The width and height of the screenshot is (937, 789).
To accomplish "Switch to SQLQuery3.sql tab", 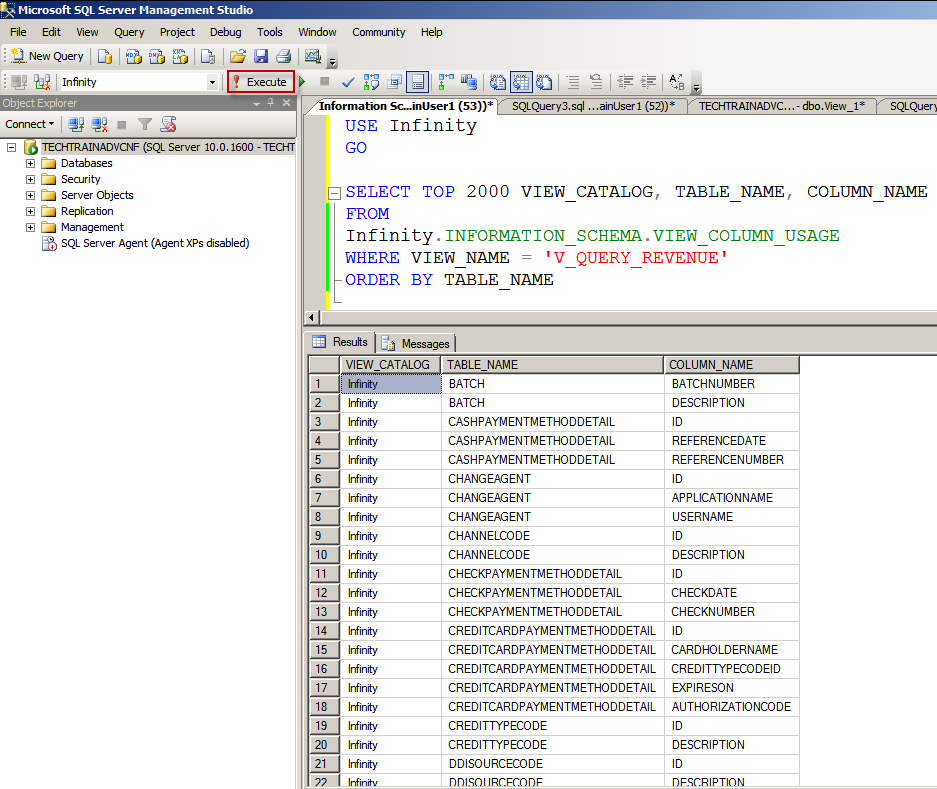I will 593,106.
